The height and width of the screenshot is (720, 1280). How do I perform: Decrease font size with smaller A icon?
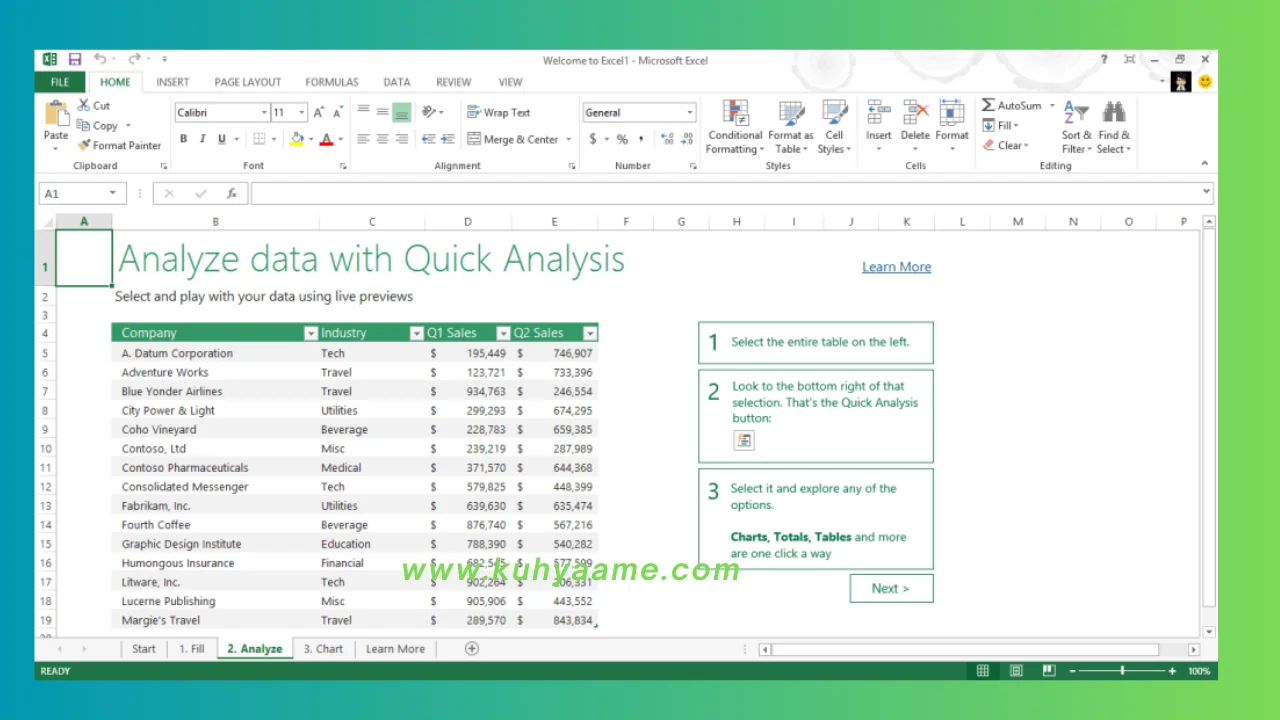coord(338,113)
